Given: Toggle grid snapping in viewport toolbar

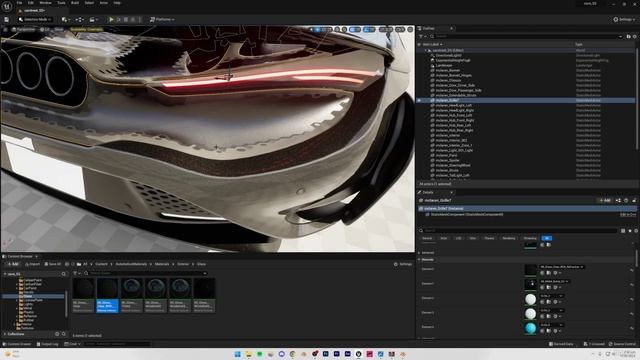Looking at the screenshot, I should (352, 29).
